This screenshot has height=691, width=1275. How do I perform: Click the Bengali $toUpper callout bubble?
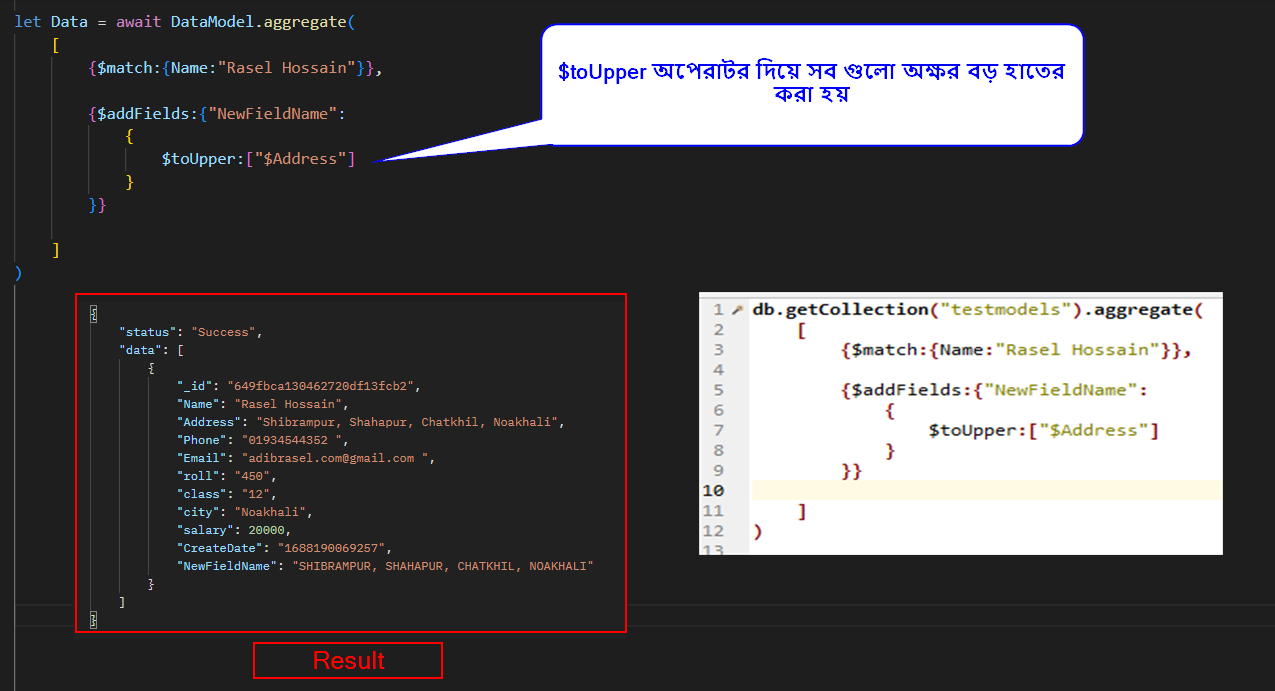click(x=812, y=84)
